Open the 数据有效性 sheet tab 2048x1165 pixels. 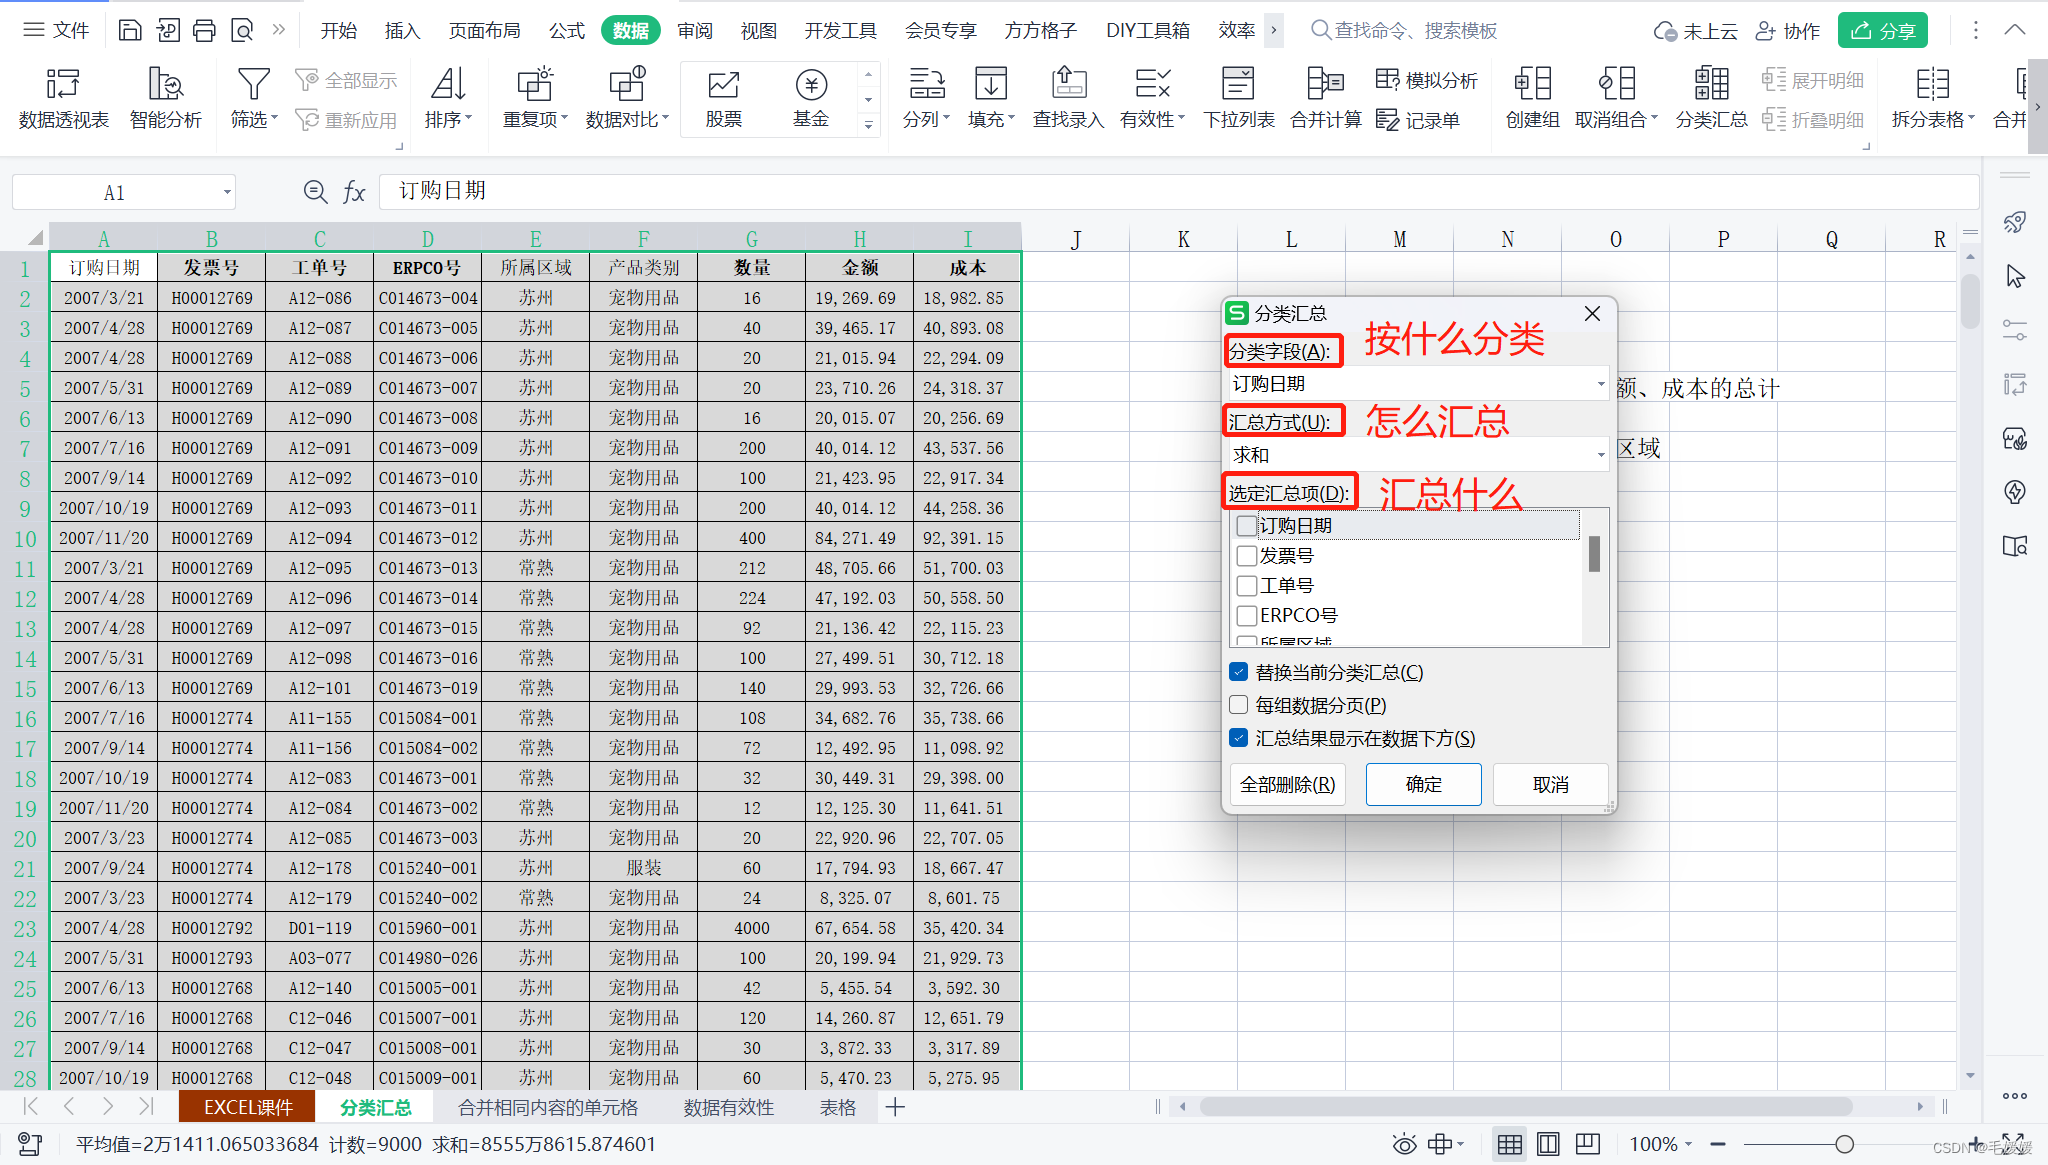click(728, 1107)
